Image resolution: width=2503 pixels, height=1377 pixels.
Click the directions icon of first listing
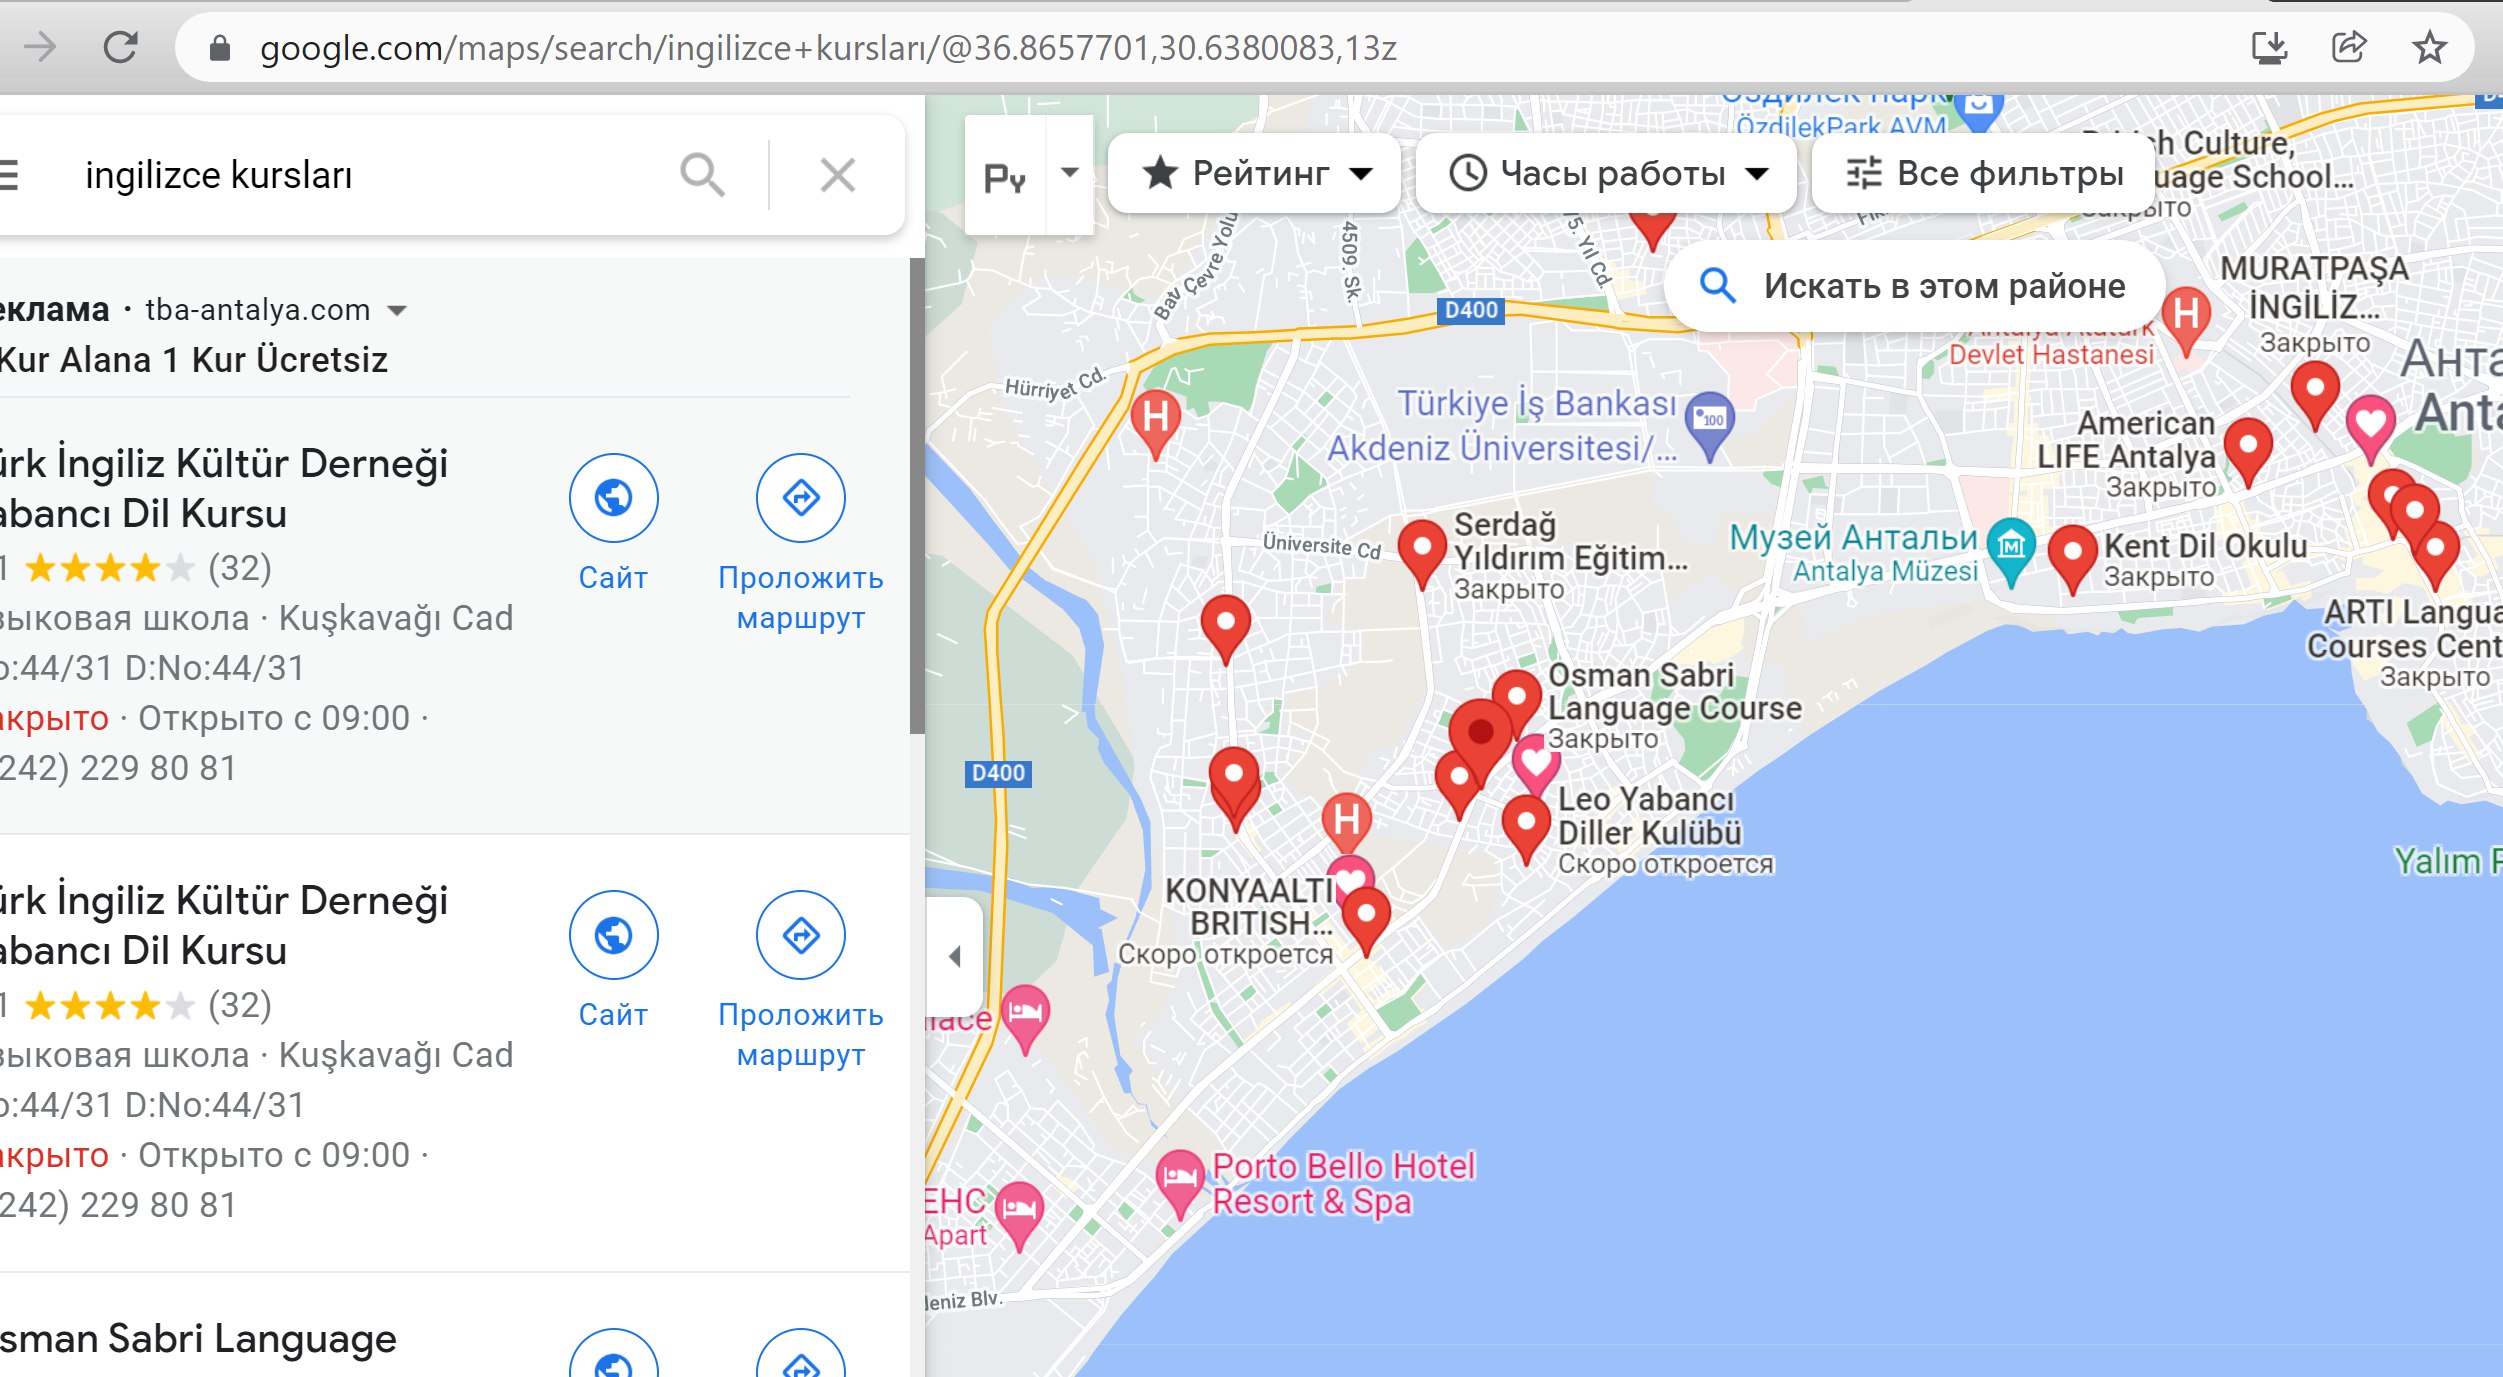pos(800,498)
